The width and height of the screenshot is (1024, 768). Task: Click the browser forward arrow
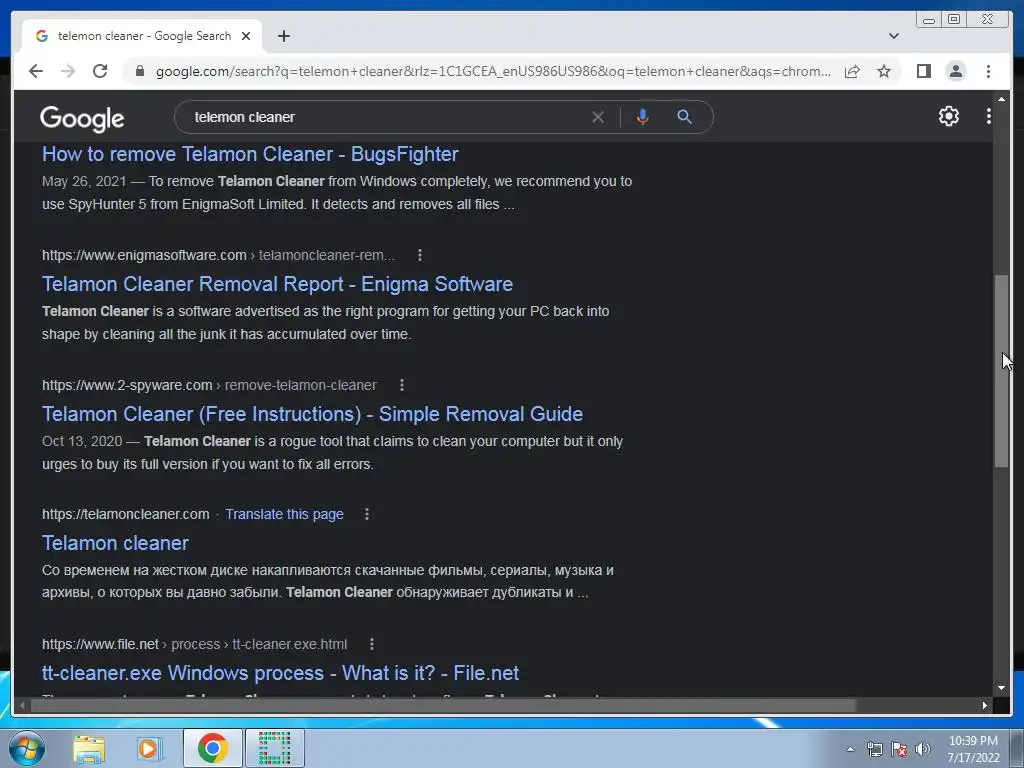[68, 71]
